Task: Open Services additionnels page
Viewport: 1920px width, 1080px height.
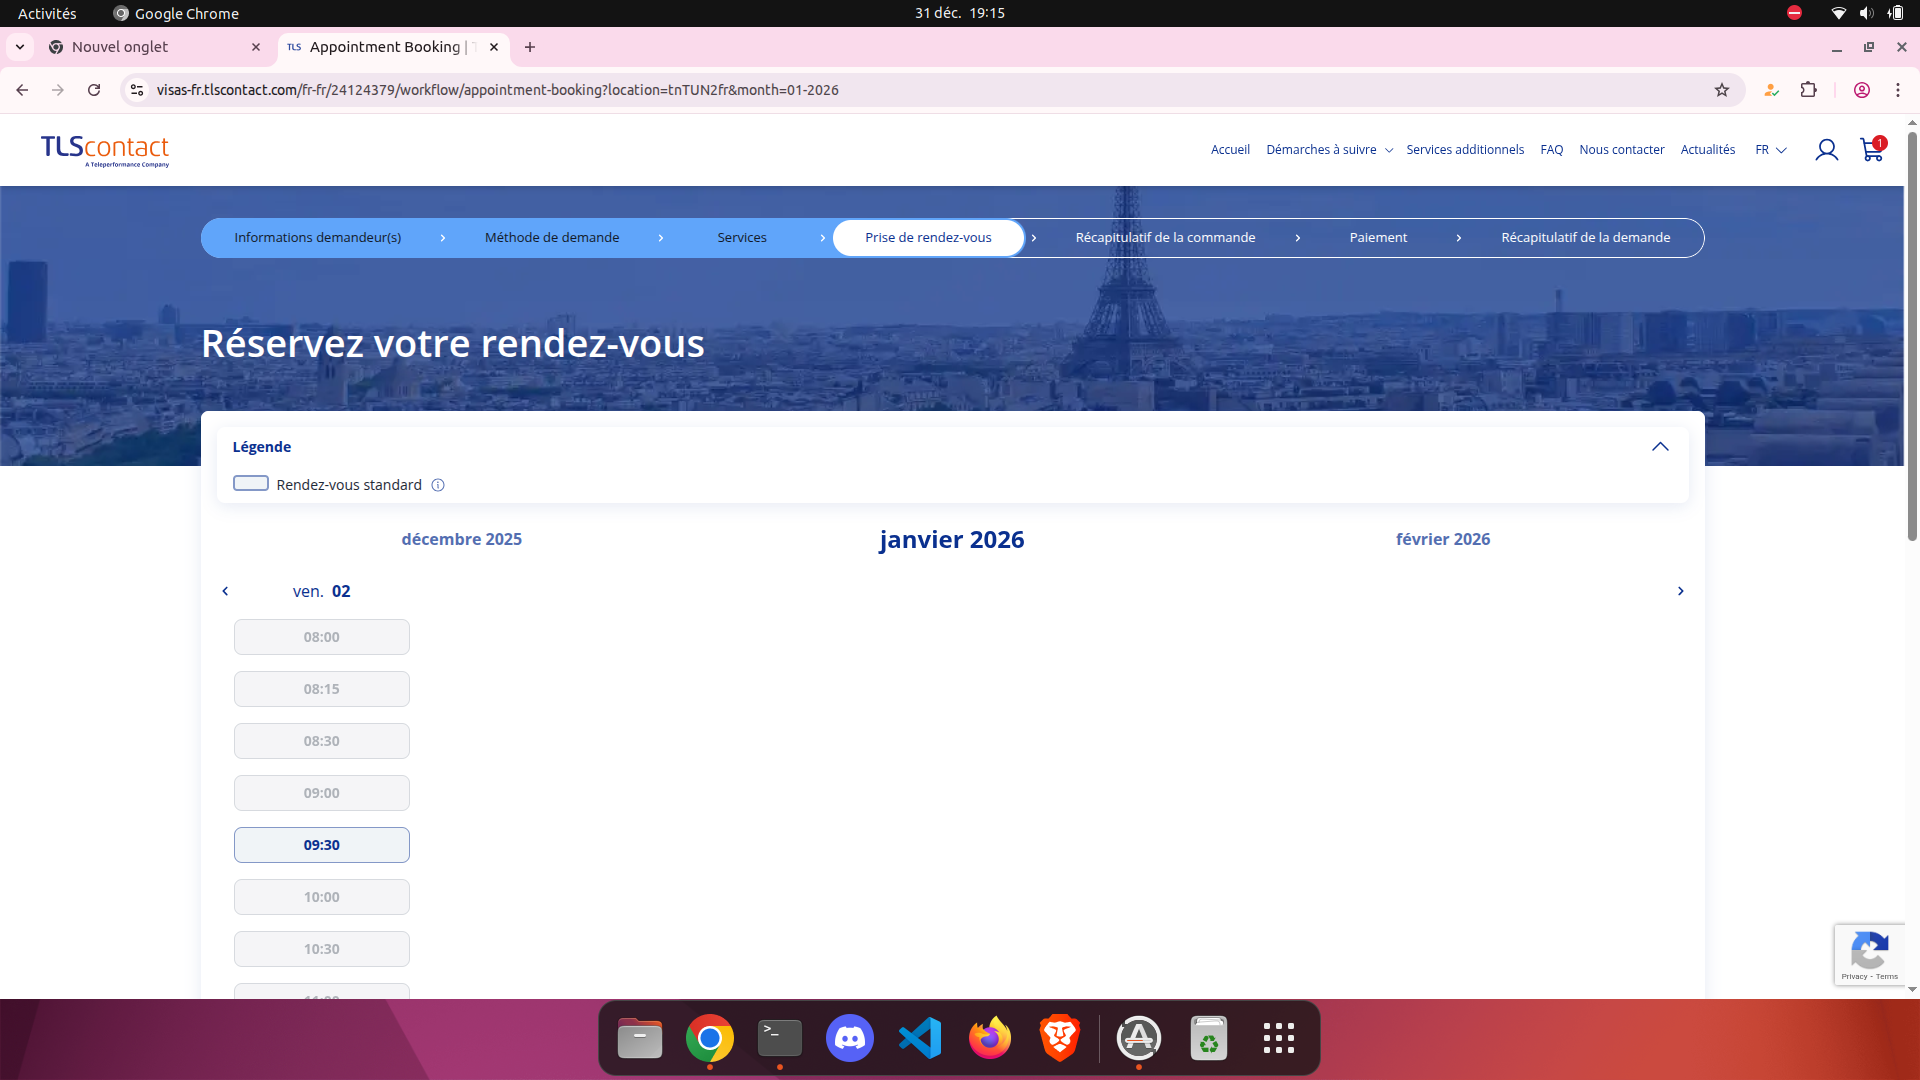Action: (1465, 150)
